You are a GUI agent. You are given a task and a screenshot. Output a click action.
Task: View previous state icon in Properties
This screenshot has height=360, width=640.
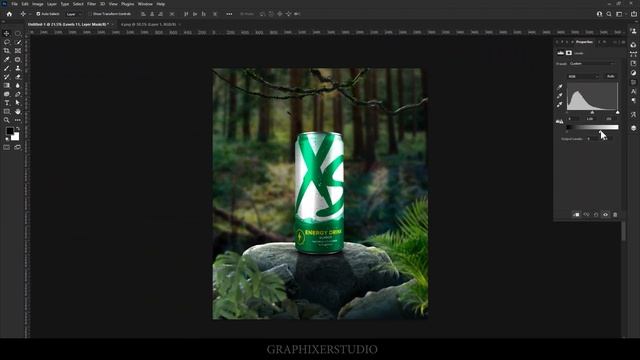(x=586, y=214)
